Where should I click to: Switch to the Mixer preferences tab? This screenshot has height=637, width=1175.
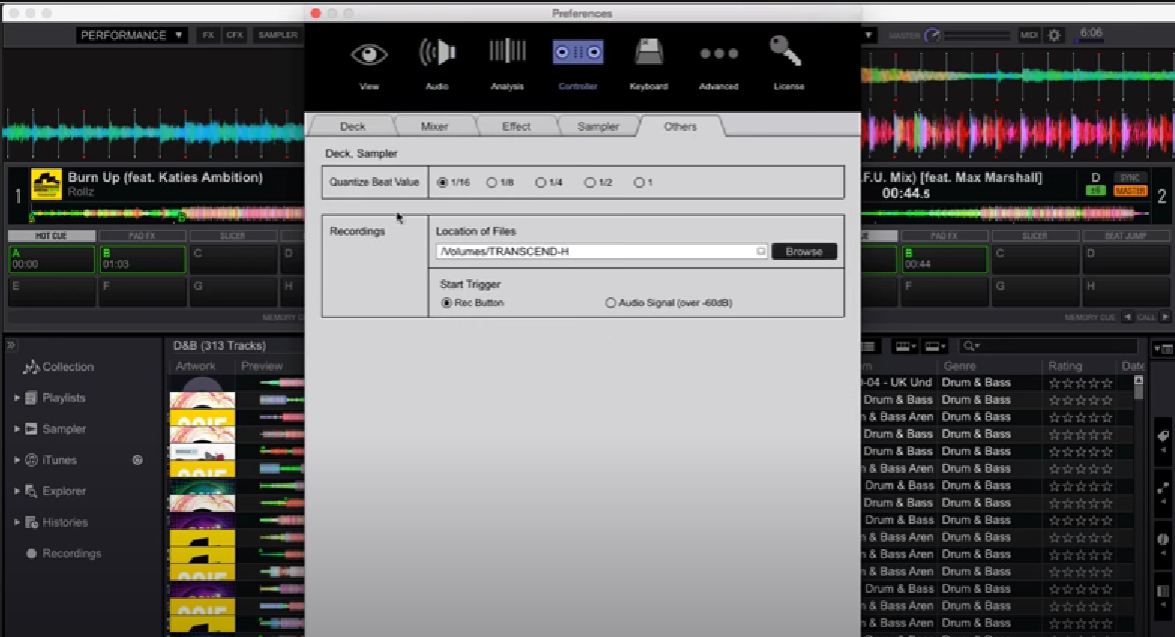coord(433,126)
